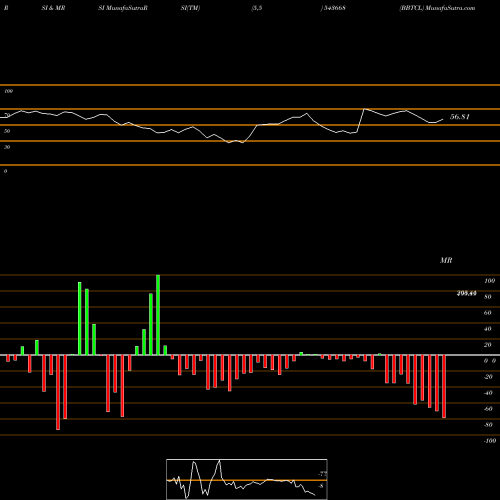
Task: Select the RSI axis label 50
Action: (x=7, y=131)
